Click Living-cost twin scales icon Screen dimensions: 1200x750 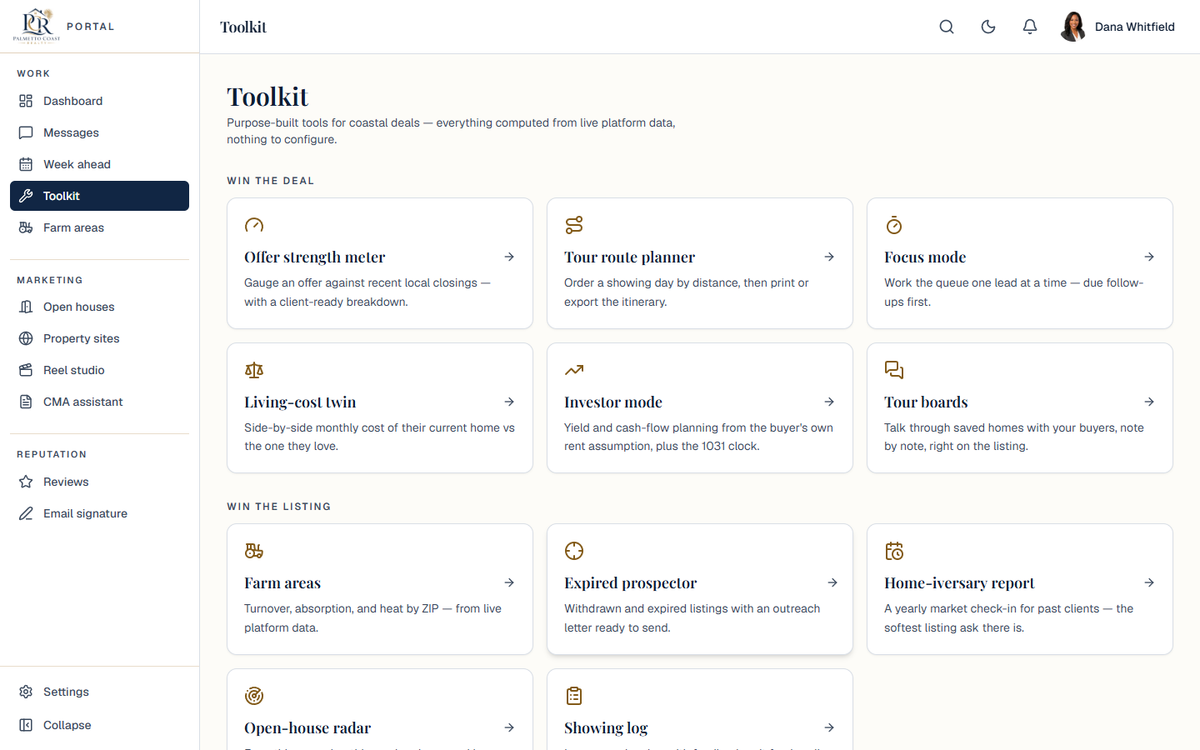click(254, 370)
